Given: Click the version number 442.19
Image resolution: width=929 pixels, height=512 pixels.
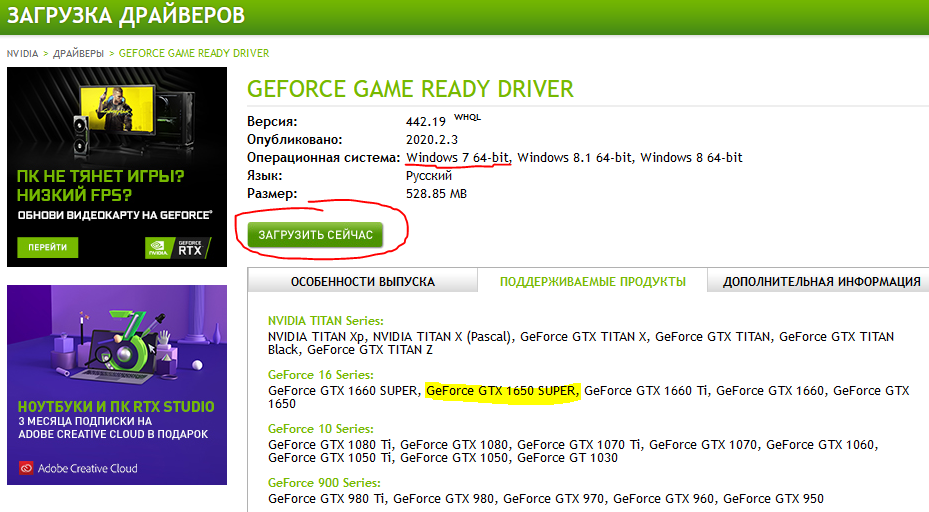Looking at the screenshot, I should click(x=425, y=121).
